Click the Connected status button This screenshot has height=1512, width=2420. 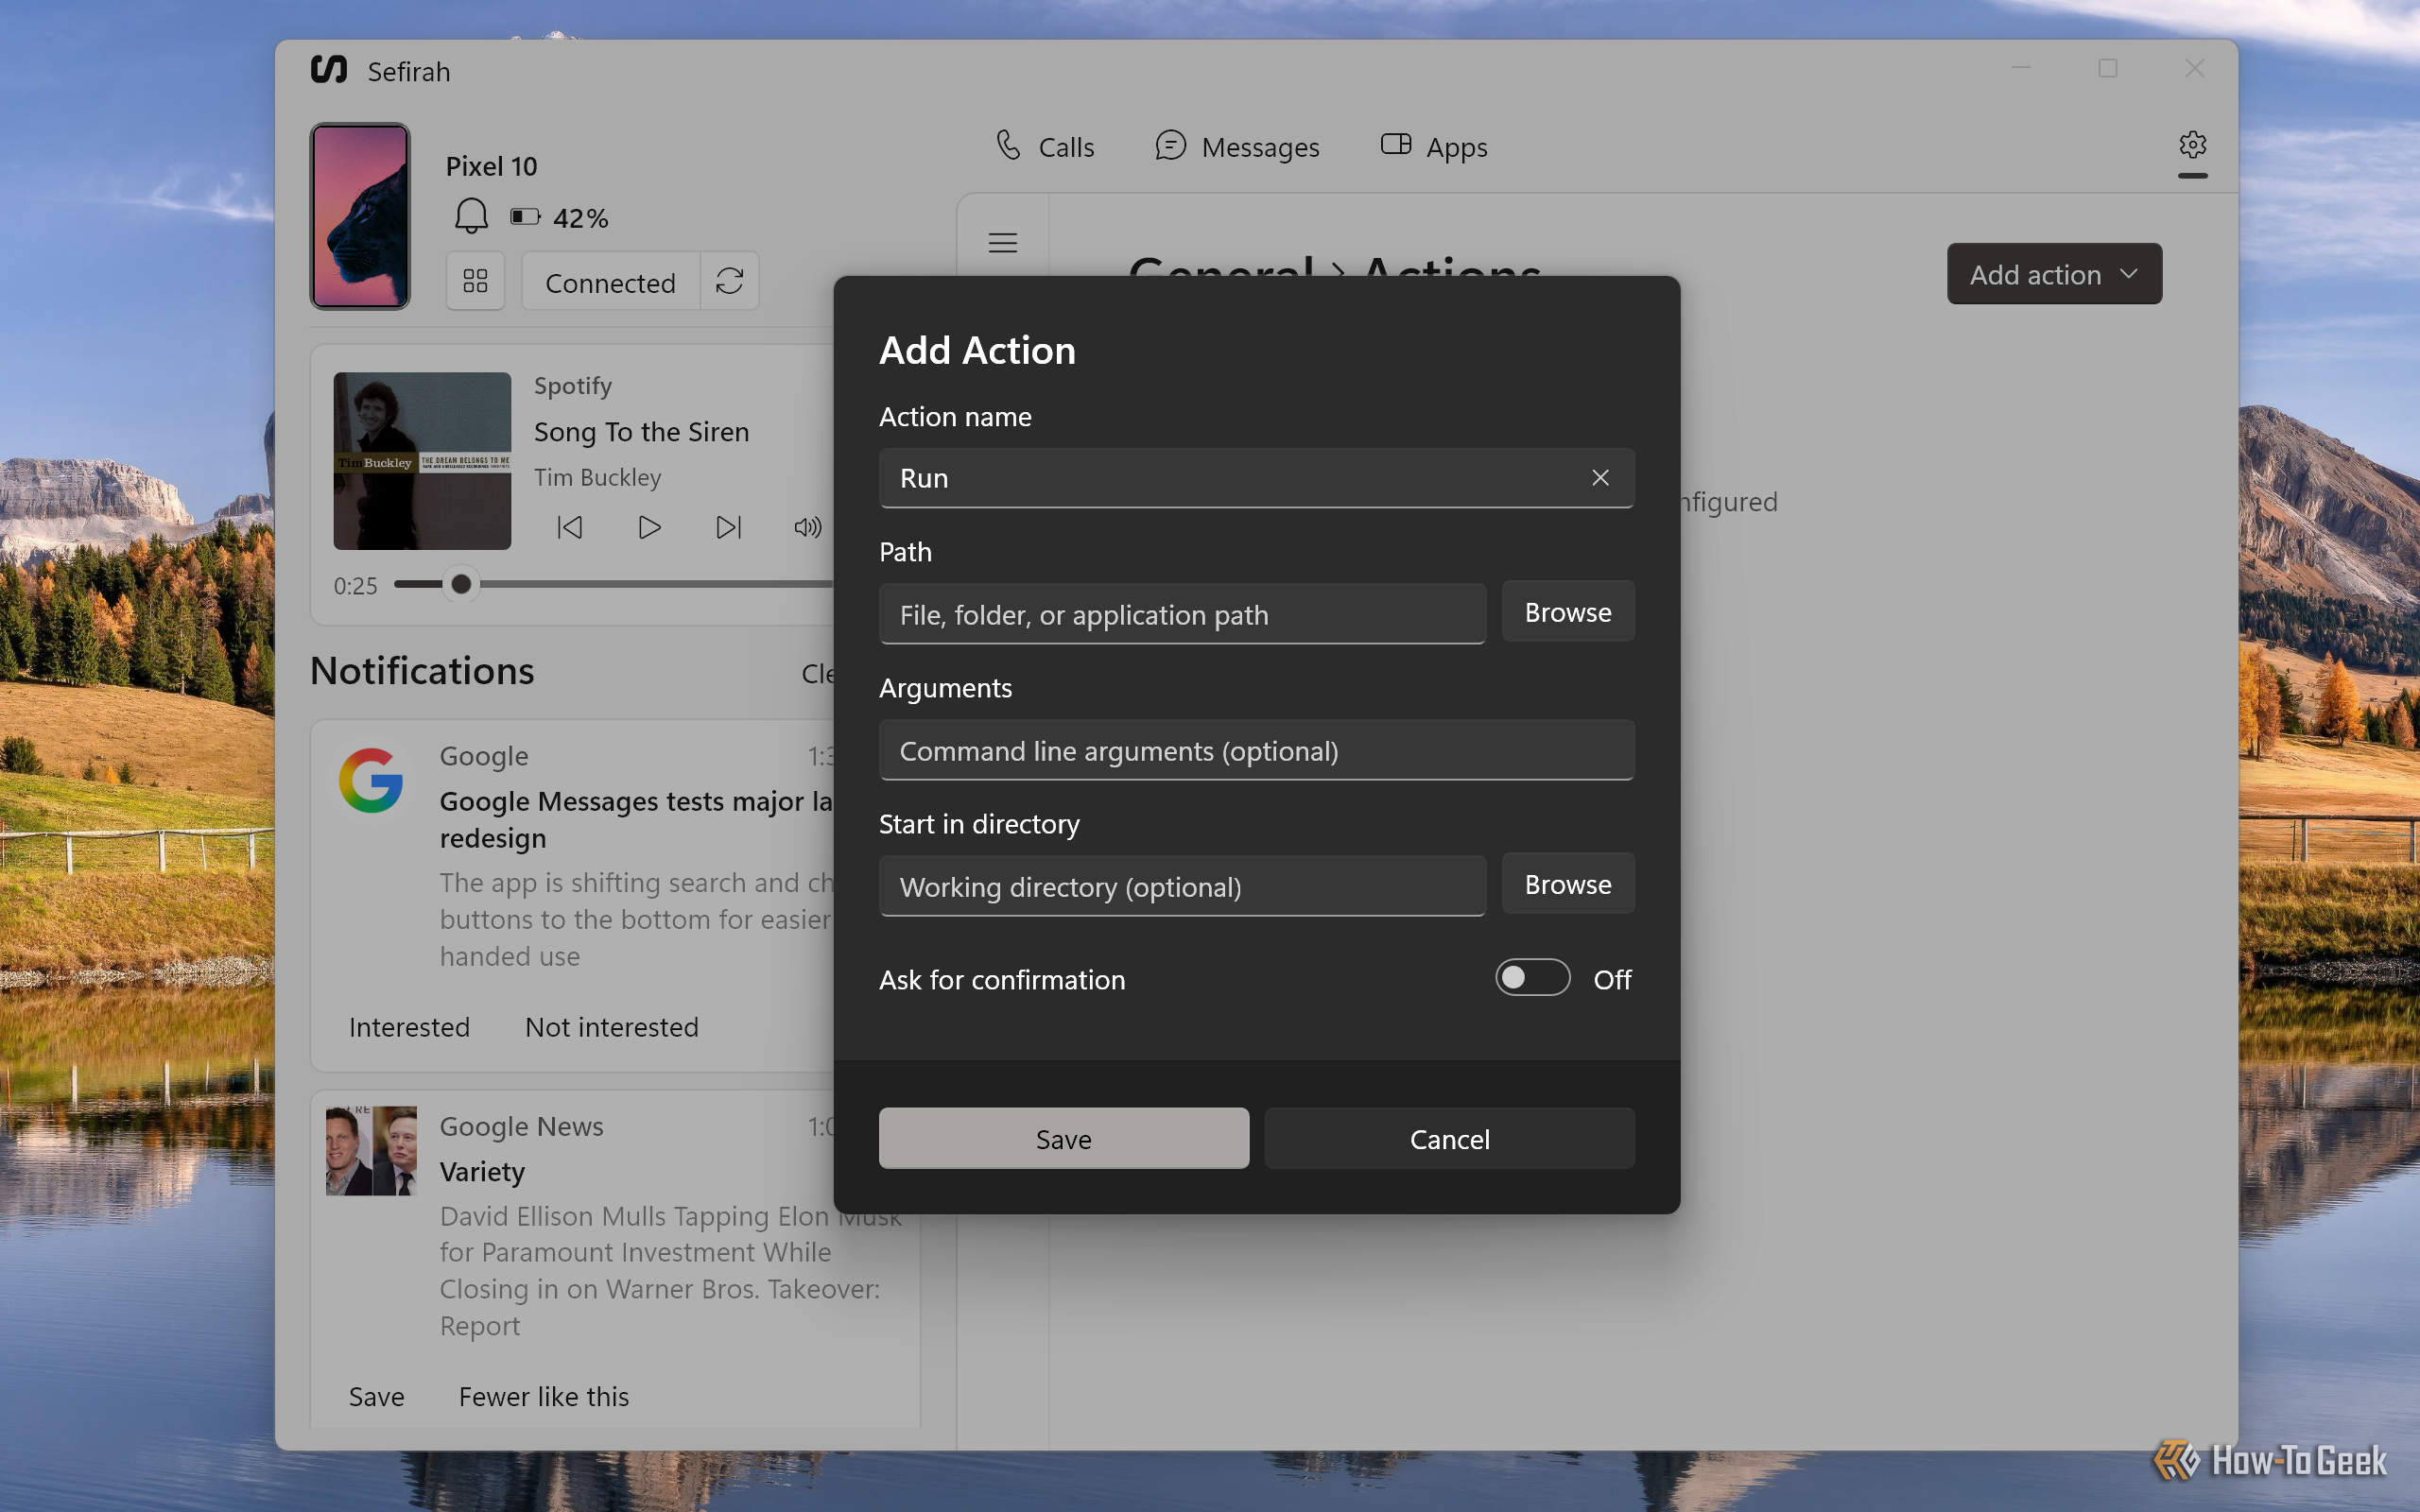pyautogui.click(x=611, y=281)
